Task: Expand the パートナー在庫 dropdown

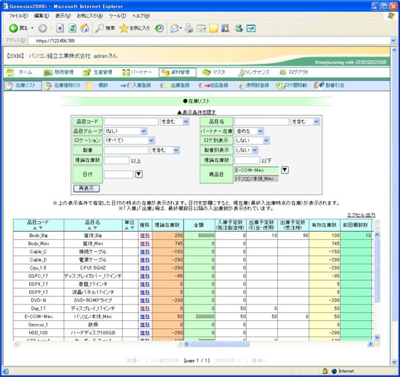Action: [260, 131]
